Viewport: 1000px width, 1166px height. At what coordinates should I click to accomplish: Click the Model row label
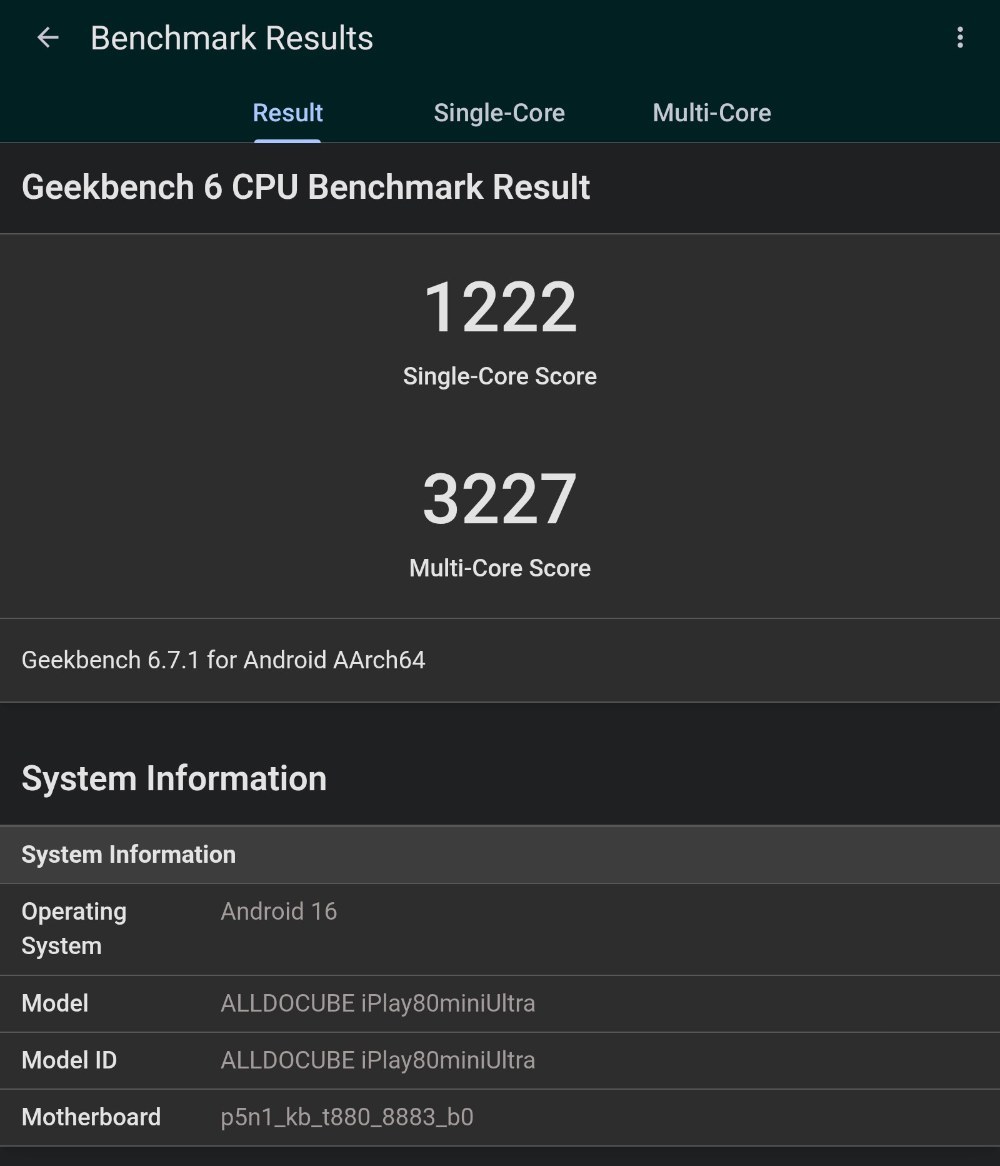pyautogui.click(x=55, y=1004)
